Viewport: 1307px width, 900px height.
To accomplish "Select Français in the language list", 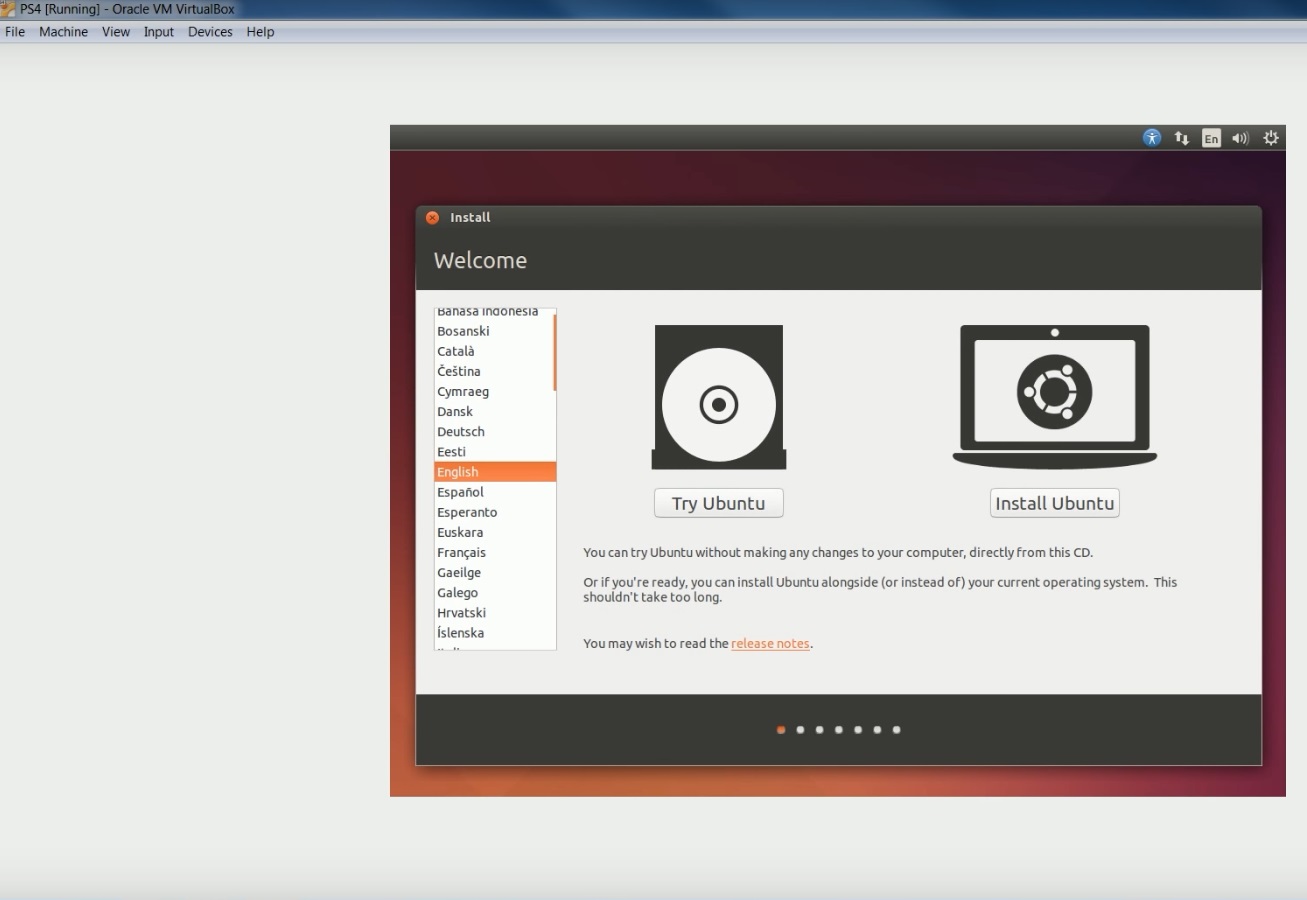I will pyautogui.click(x=494, y=552).
